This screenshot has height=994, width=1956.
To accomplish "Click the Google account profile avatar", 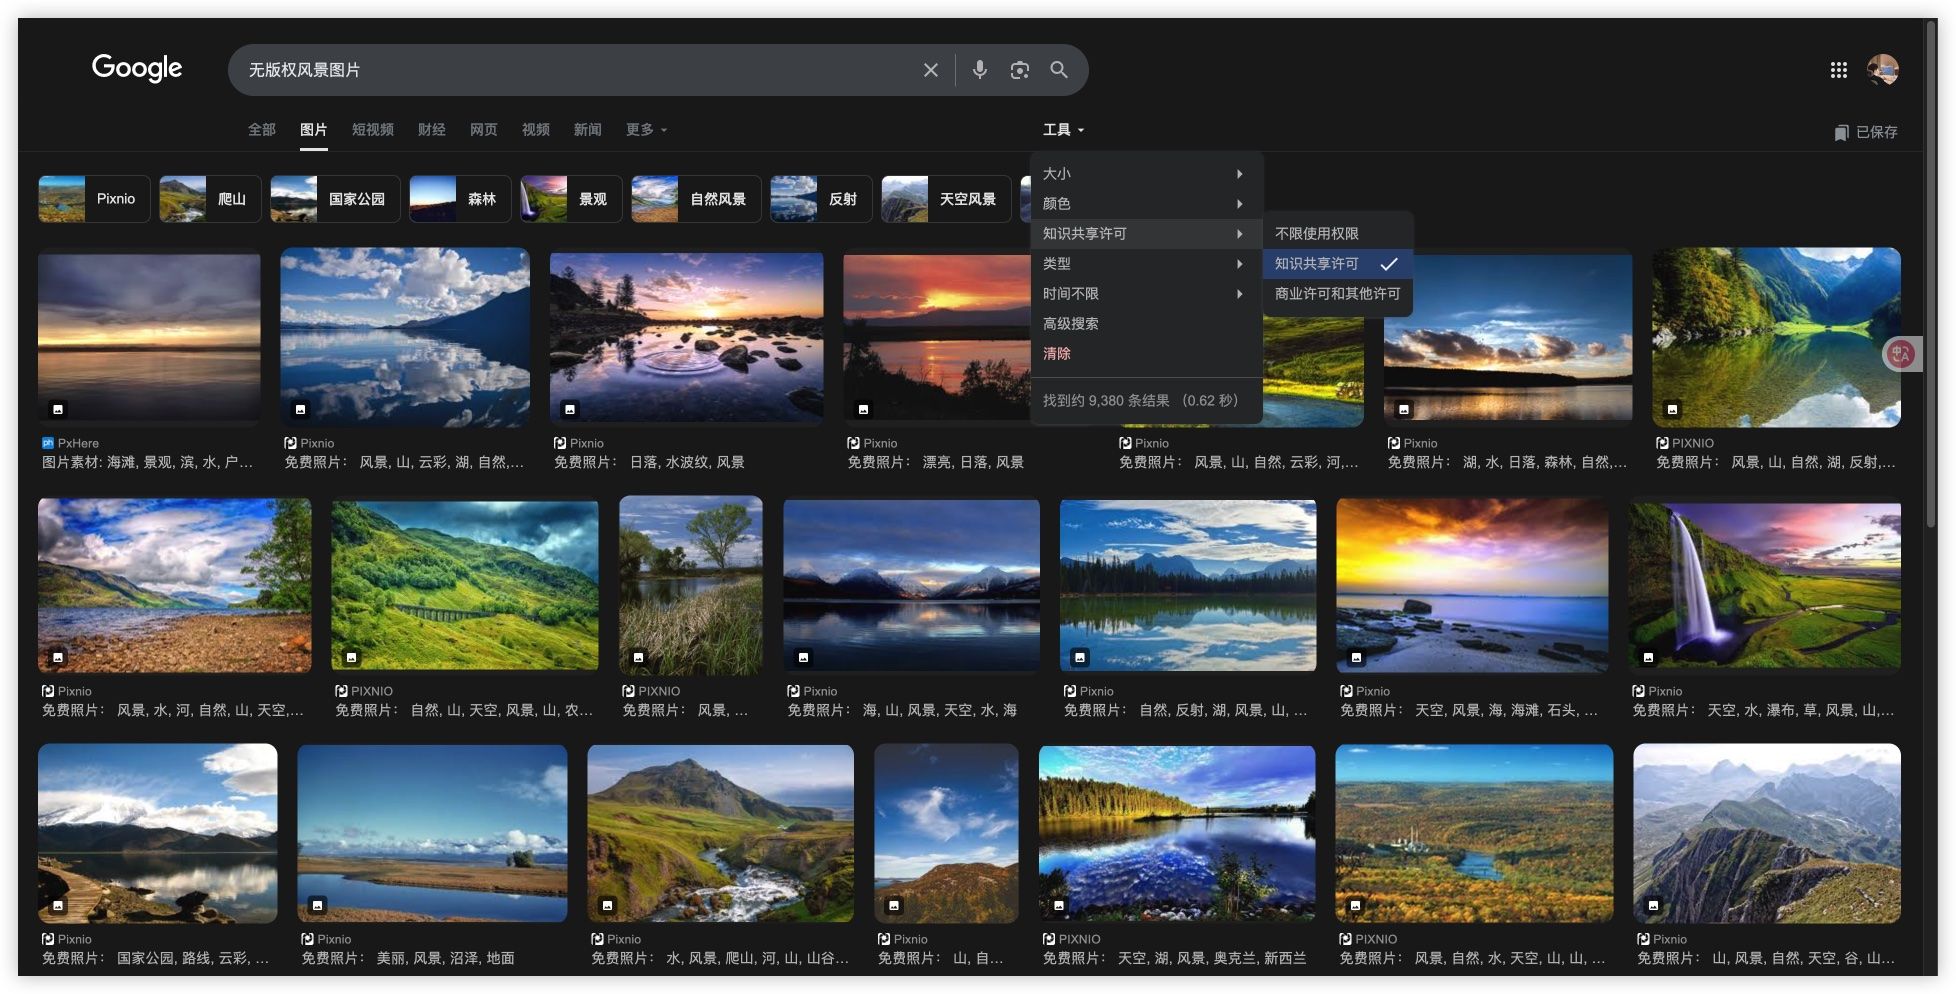I will [1882, 70].
